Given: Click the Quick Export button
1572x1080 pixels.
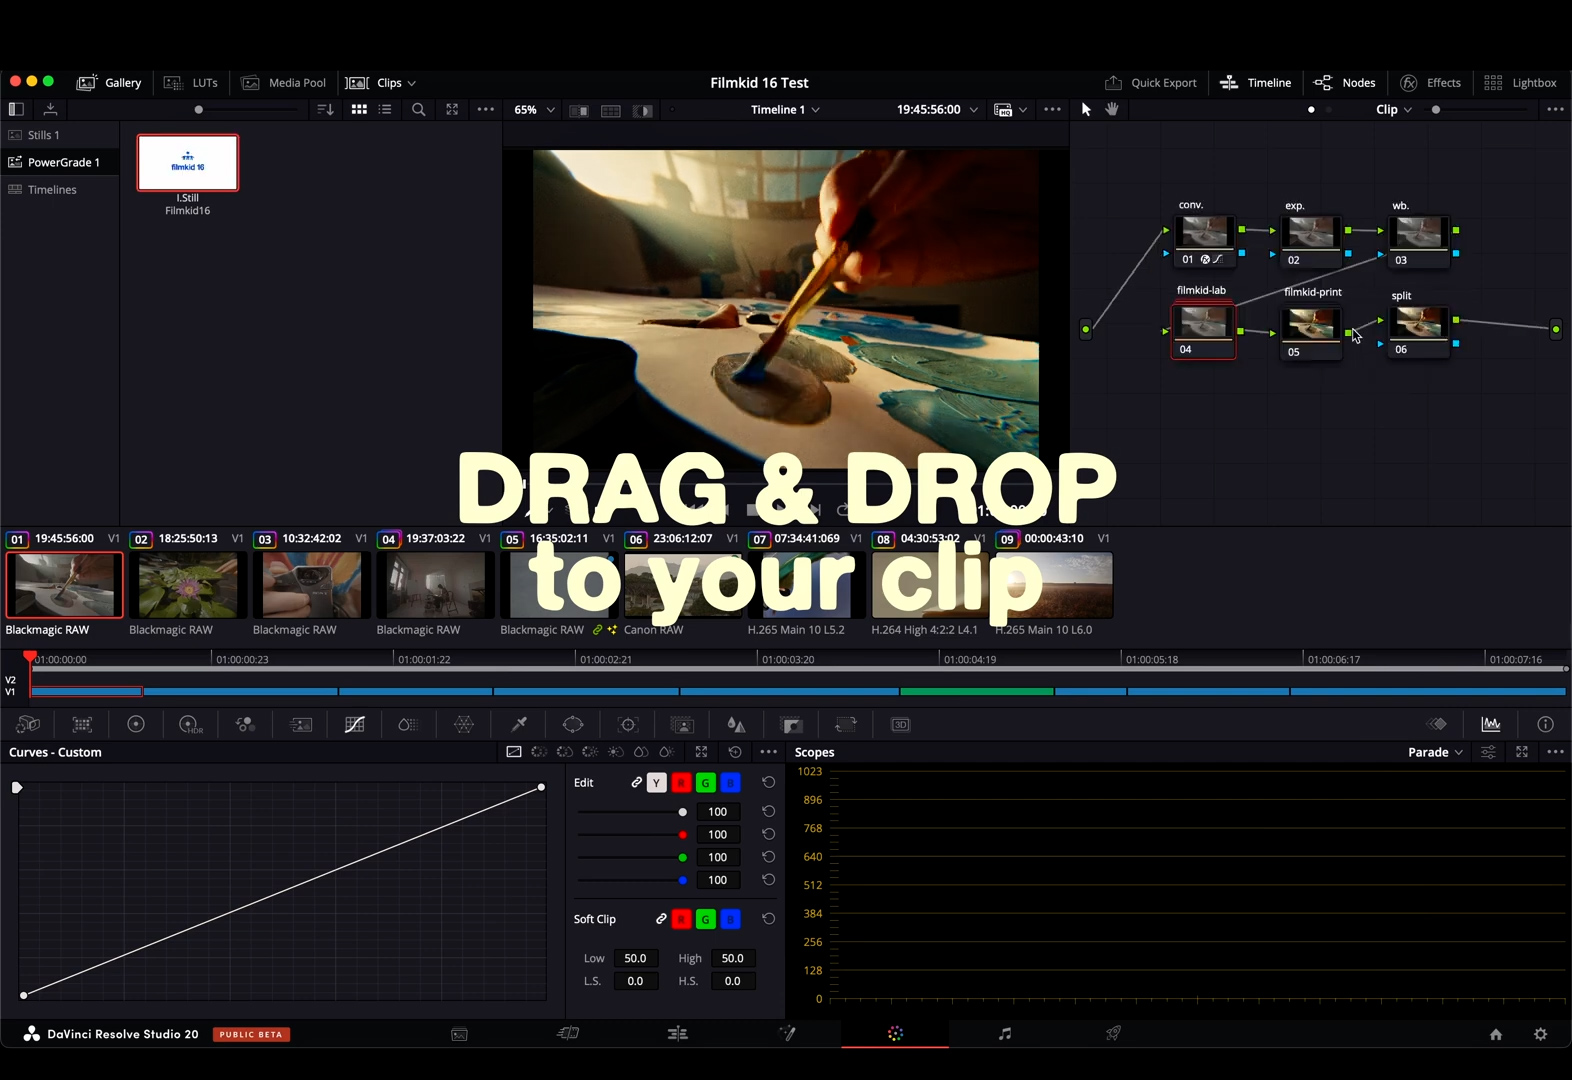Looking at the screenshot, I should coord(1151,83).
